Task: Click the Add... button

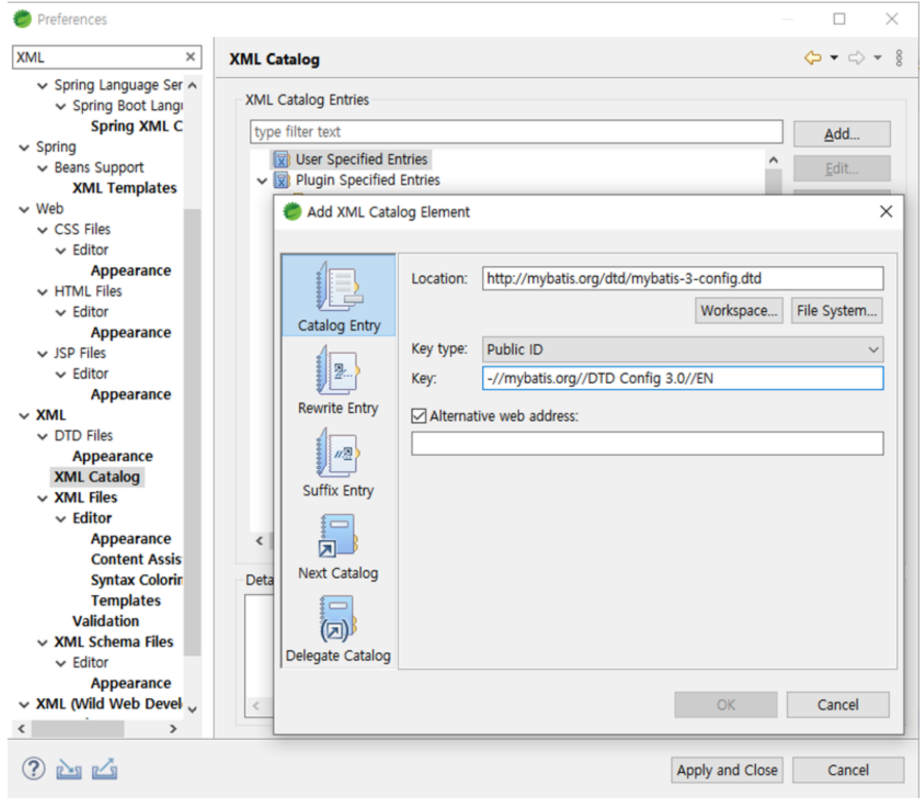Action: point(842,134)
